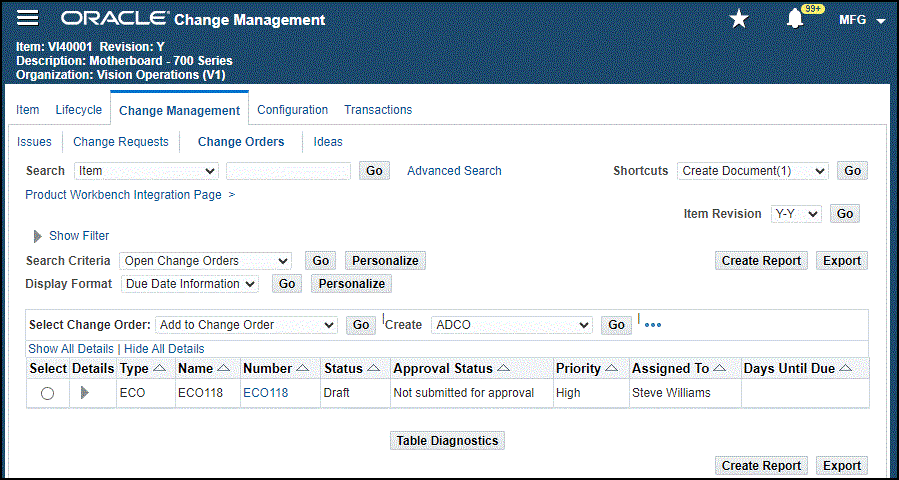Switch to the Lifecycle tab
Viewport: 899px width, 480px height.
(79, 110)
